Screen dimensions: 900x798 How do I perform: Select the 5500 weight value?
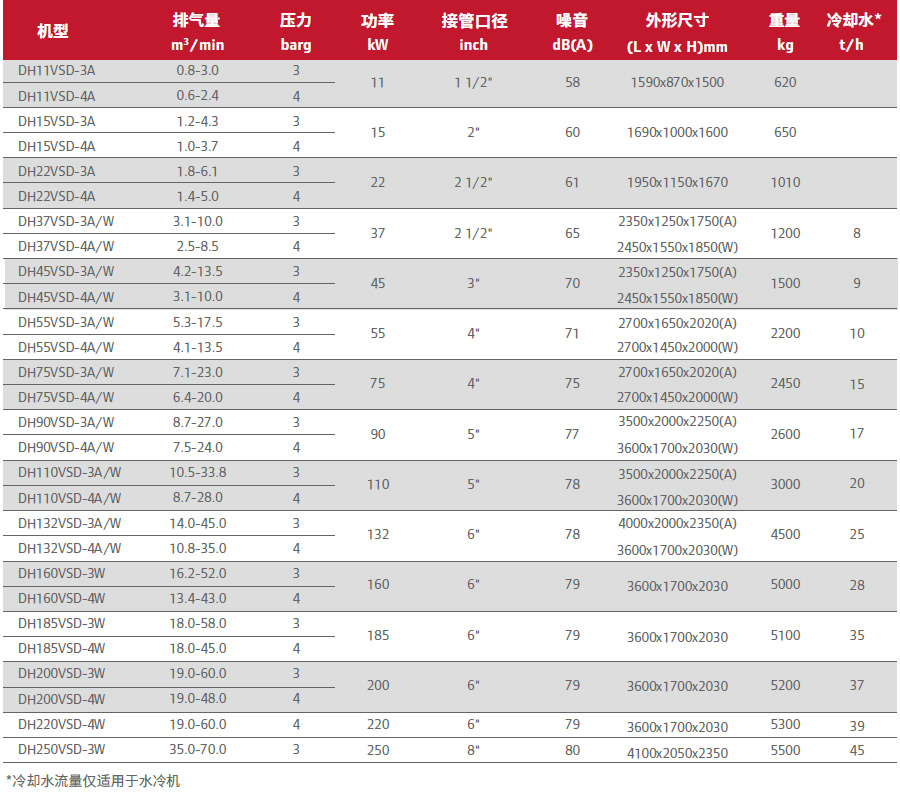(785, 750)
